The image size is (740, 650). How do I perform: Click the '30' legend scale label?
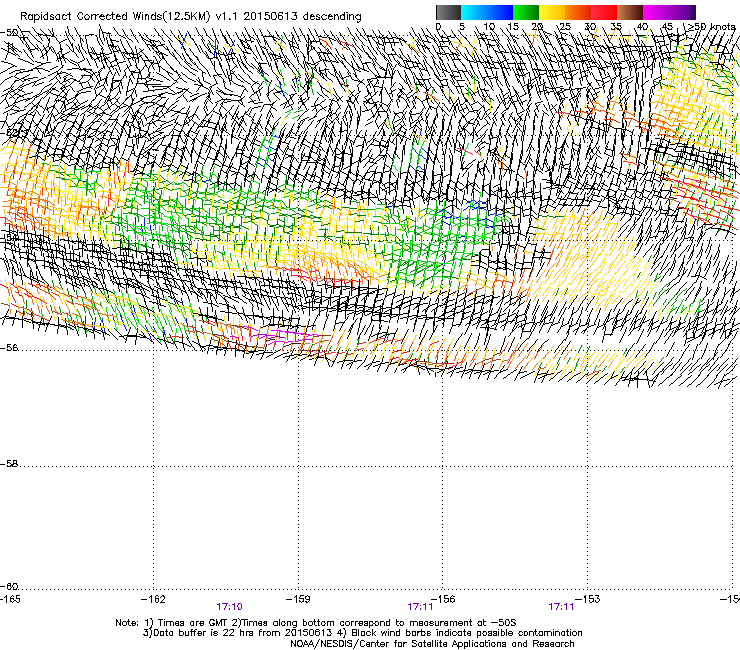tap(590, 27)
